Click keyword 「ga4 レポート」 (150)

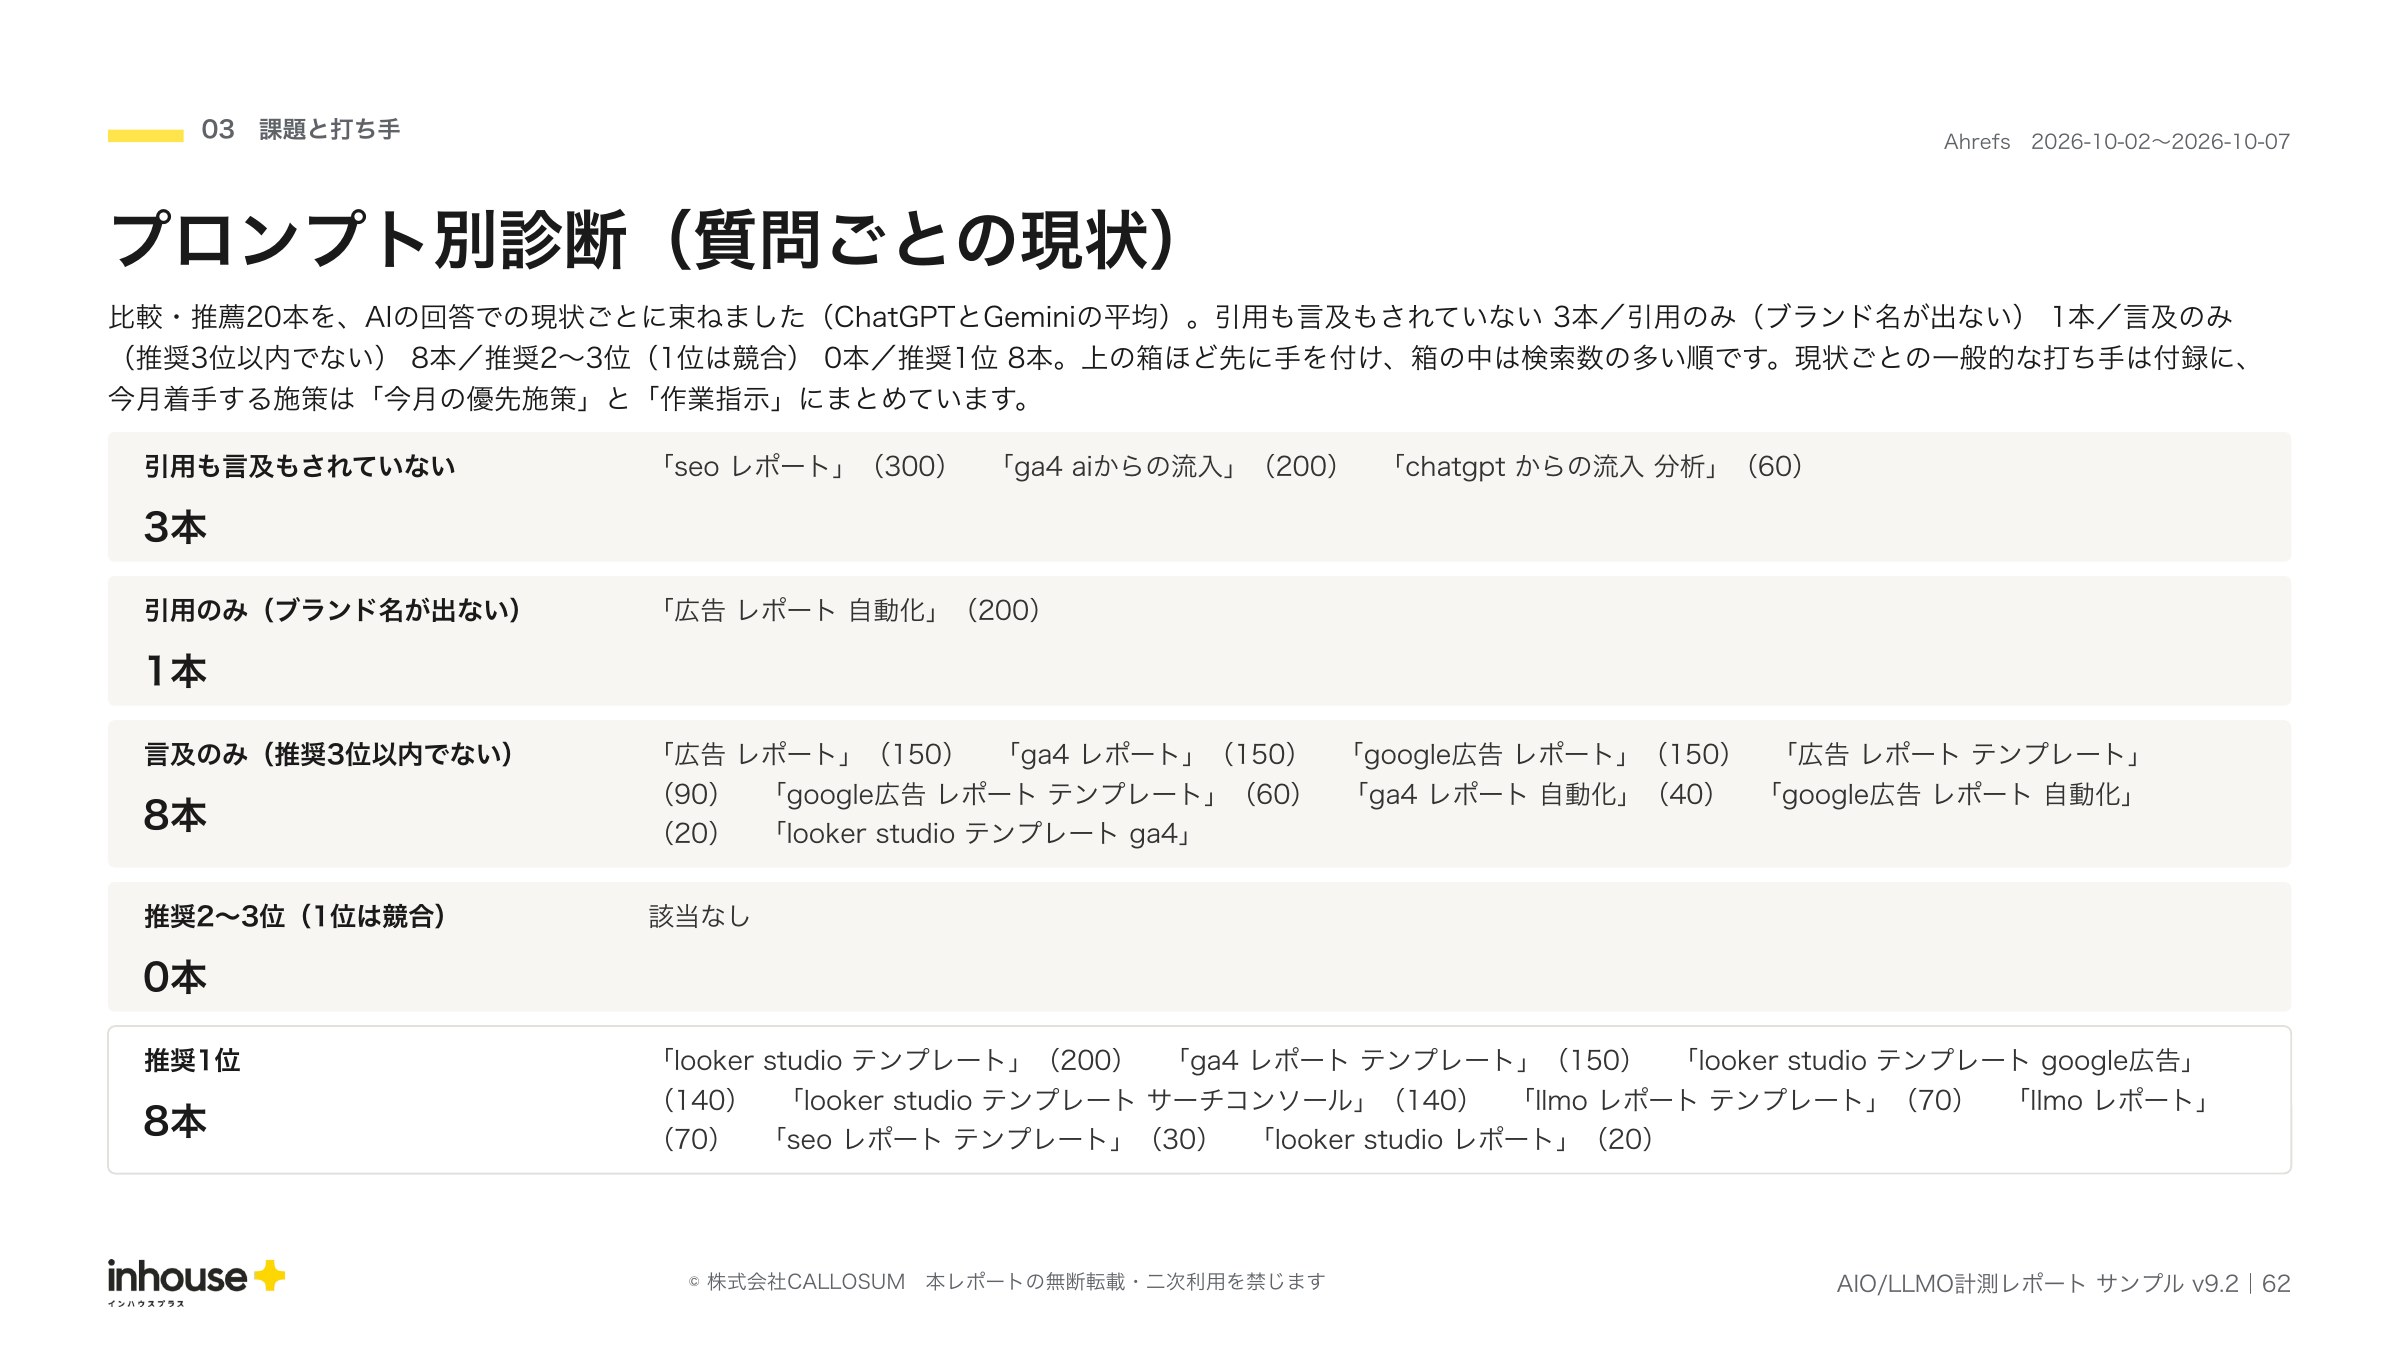pyautogui.click(x=1151, y=754)
